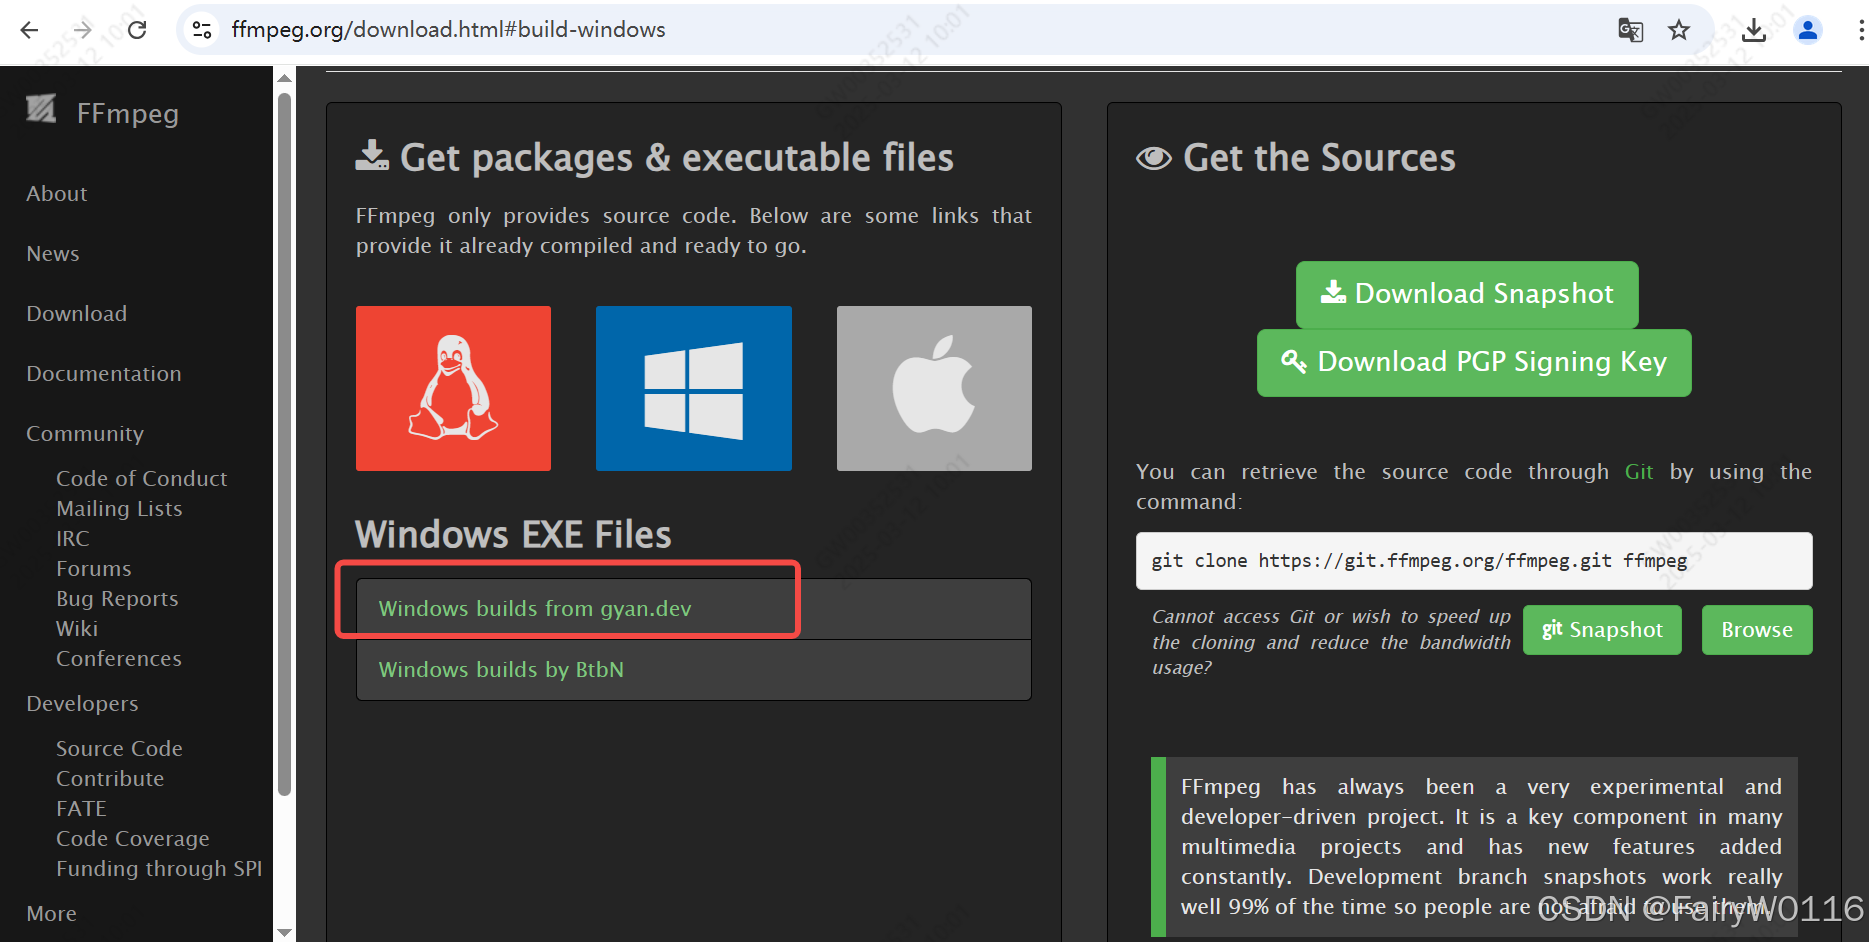Click the sidebar scrollbar up arrow
The width and height of the screenshot is (1869, 942).
tap(285, 77)
